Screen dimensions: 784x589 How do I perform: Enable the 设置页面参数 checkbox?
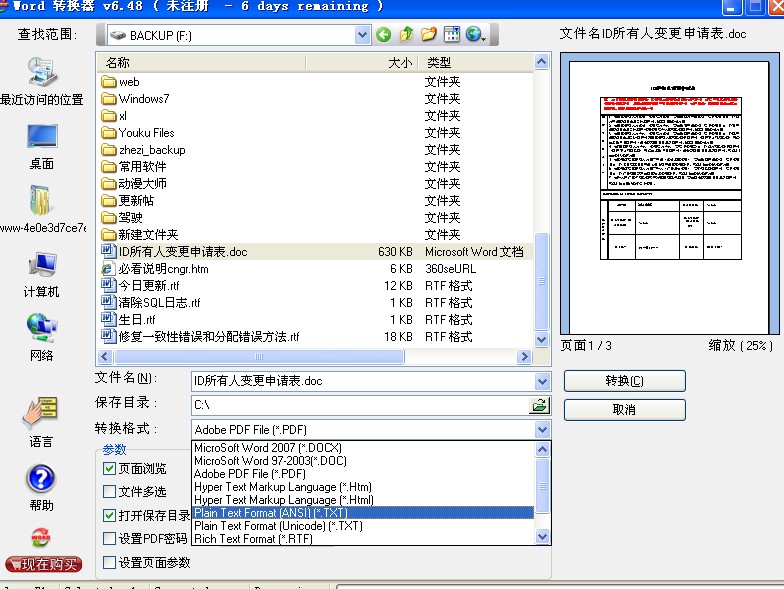[110, 563]
